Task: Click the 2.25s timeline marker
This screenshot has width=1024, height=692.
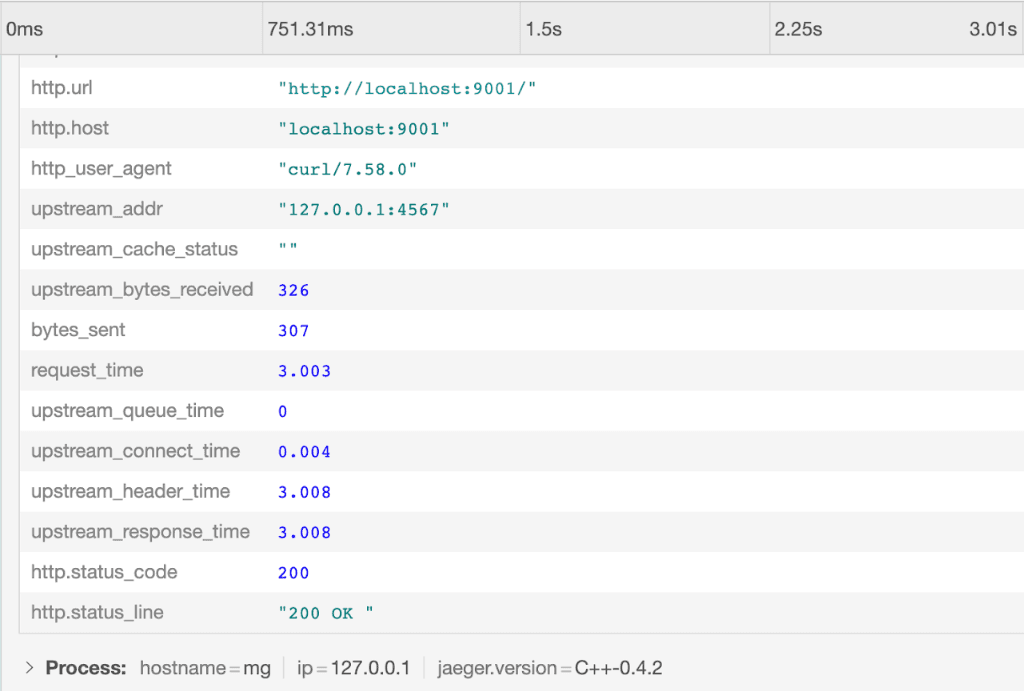Action: pos(797,29)
